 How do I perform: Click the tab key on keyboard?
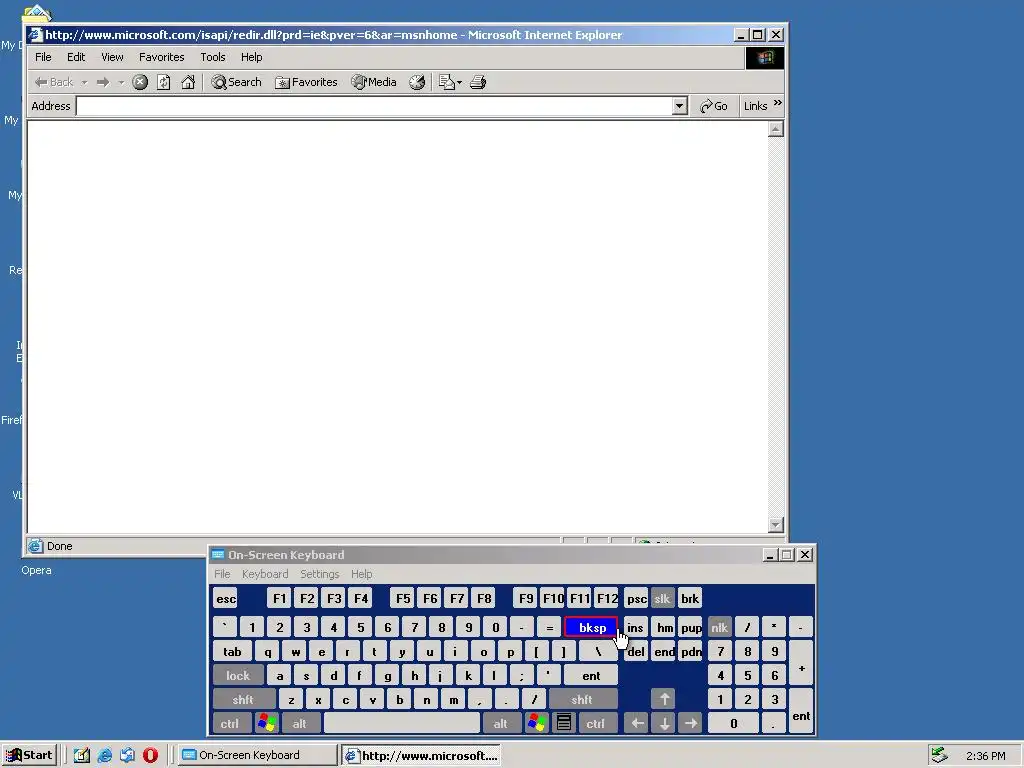[232, 652]
